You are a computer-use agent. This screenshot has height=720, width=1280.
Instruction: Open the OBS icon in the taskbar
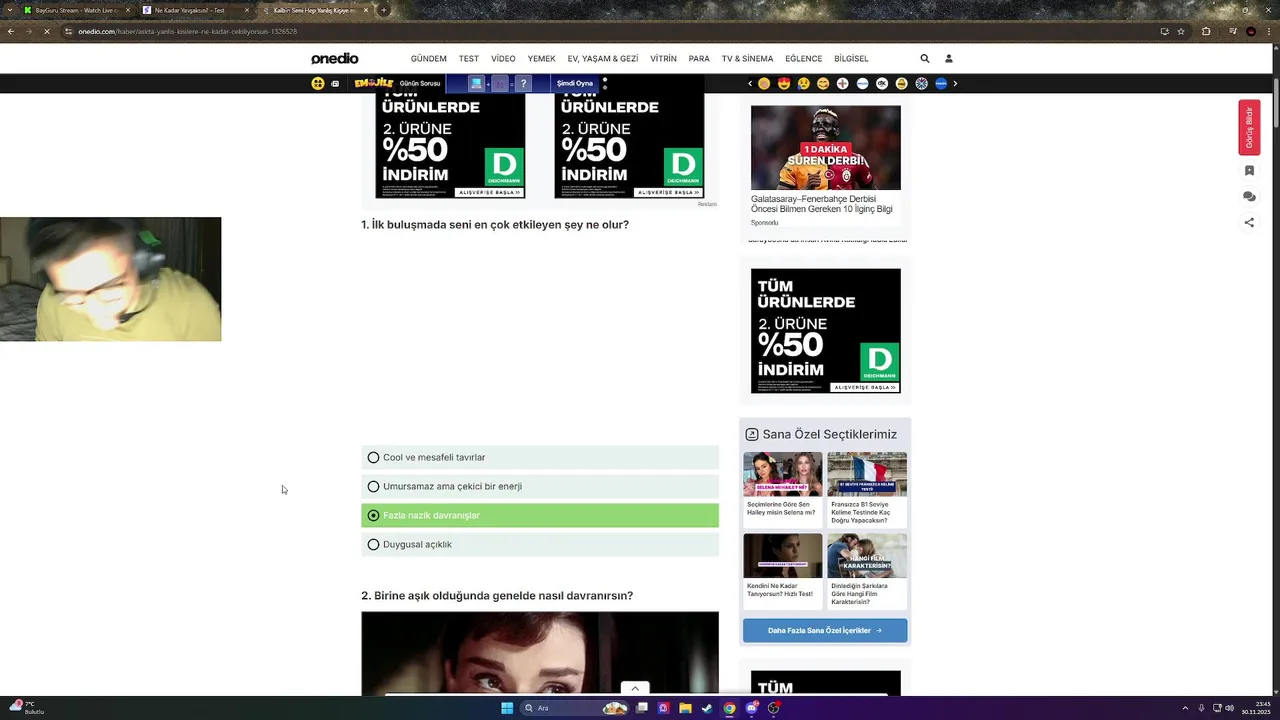pyautogui.click(x=773, y=708)
